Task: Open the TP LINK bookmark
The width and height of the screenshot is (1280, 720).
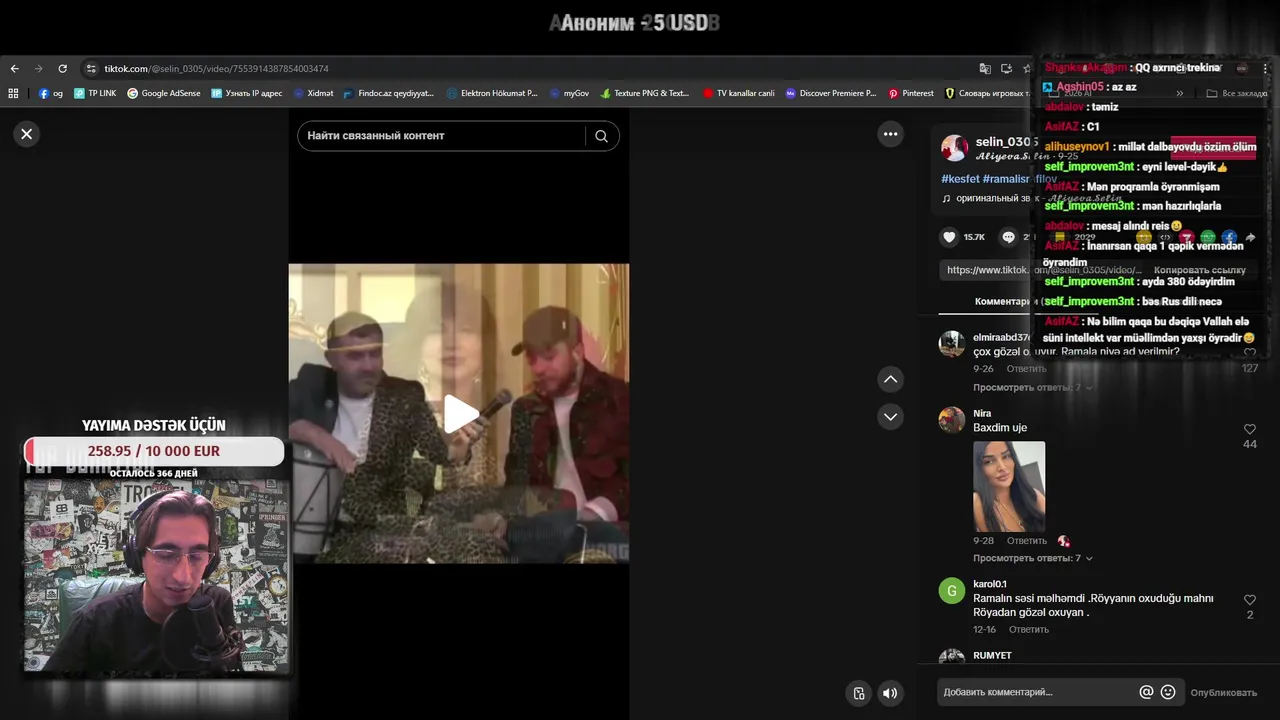Action: coord(95,93)
